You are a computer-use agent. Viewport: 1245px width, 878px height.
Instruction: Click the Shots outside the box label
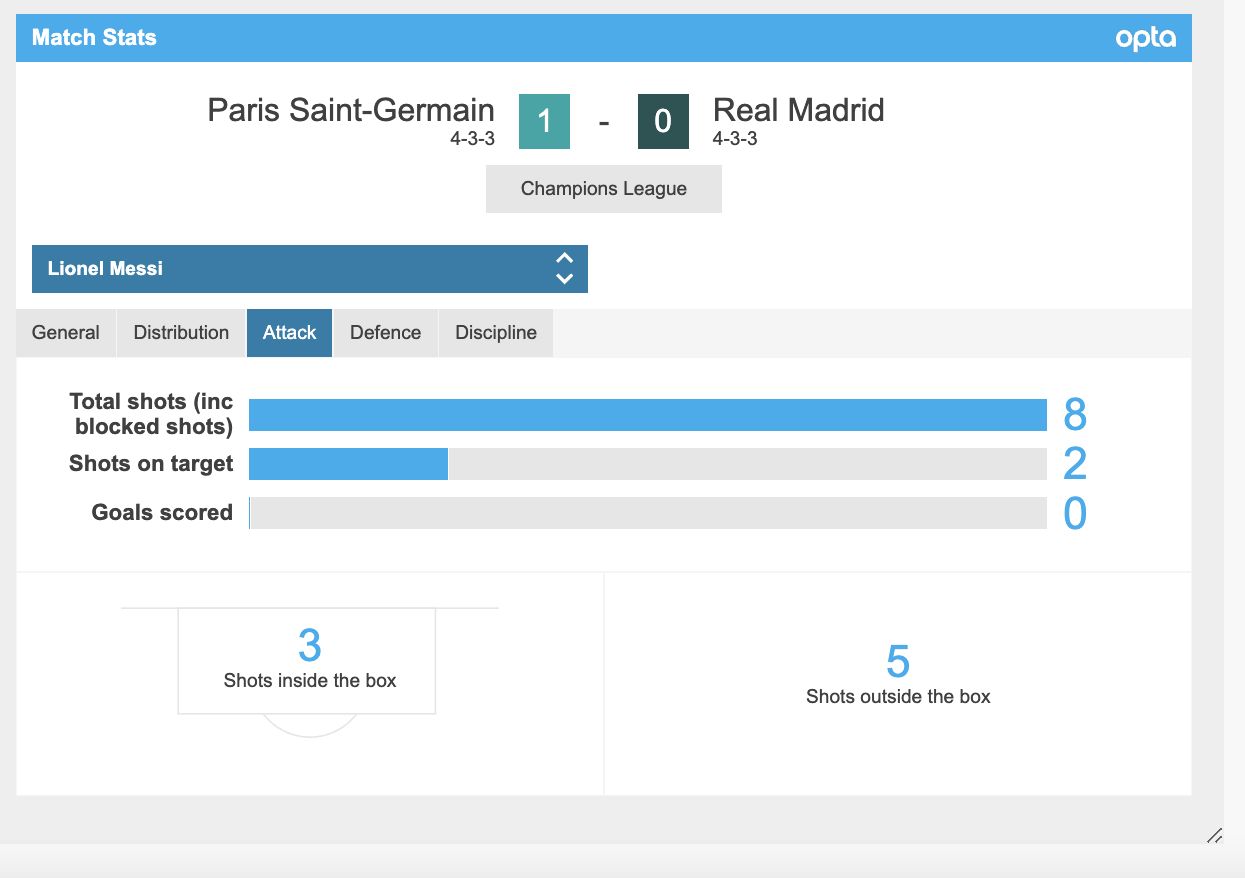click(898, 696)
